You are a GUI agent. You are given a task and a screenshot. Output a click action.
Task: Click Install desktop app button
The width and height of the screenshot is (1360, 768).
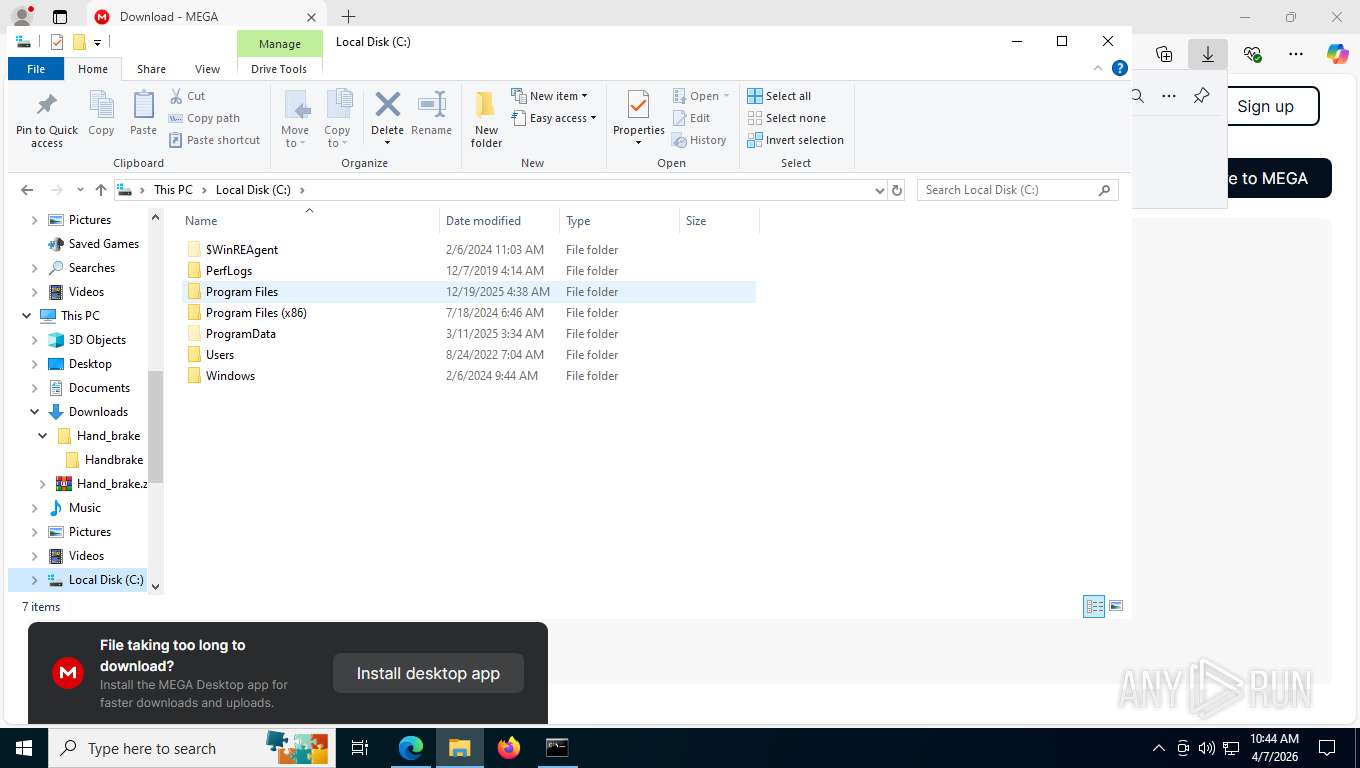coord(428,673)
